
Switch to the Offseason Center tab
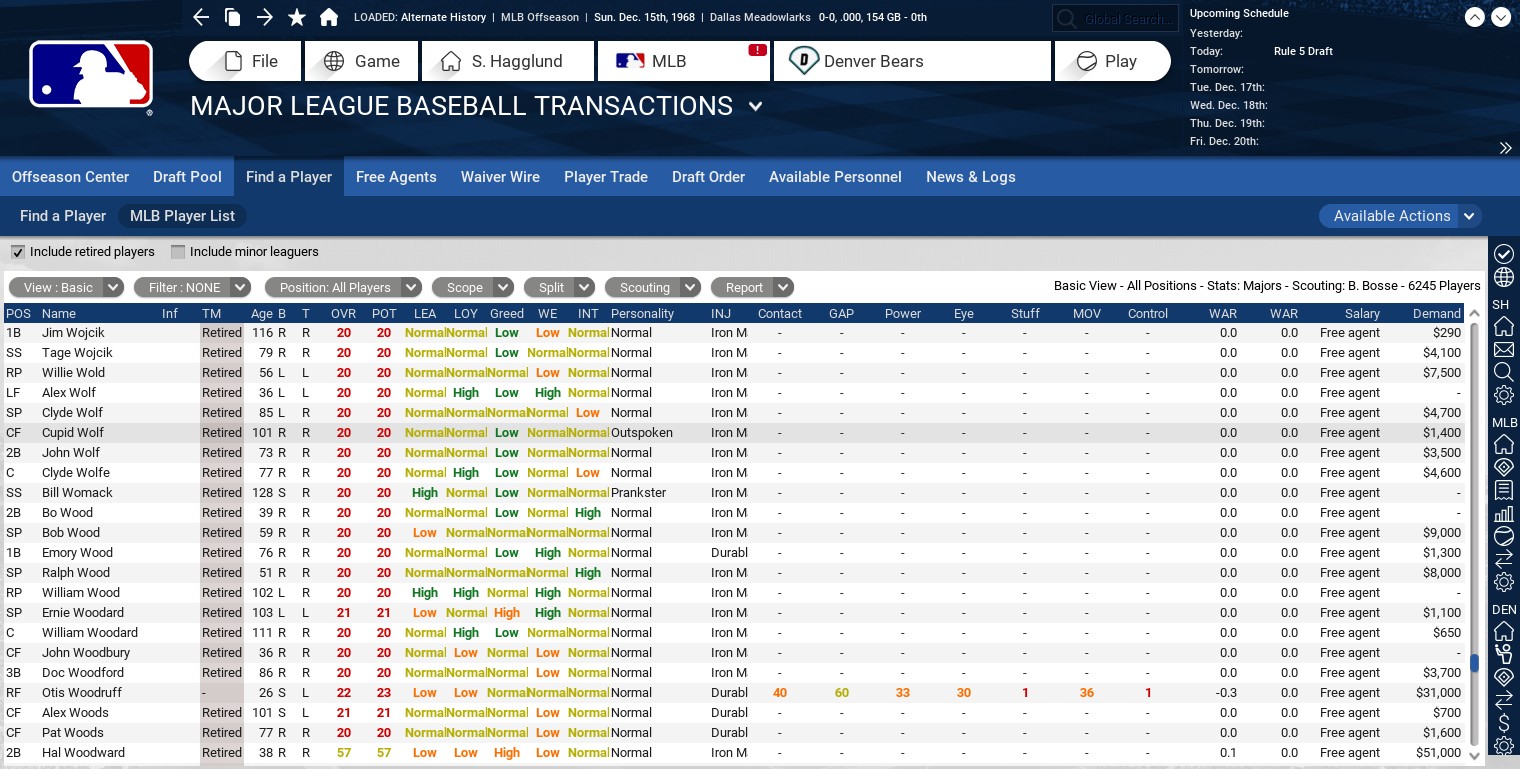tap(70, 177)
